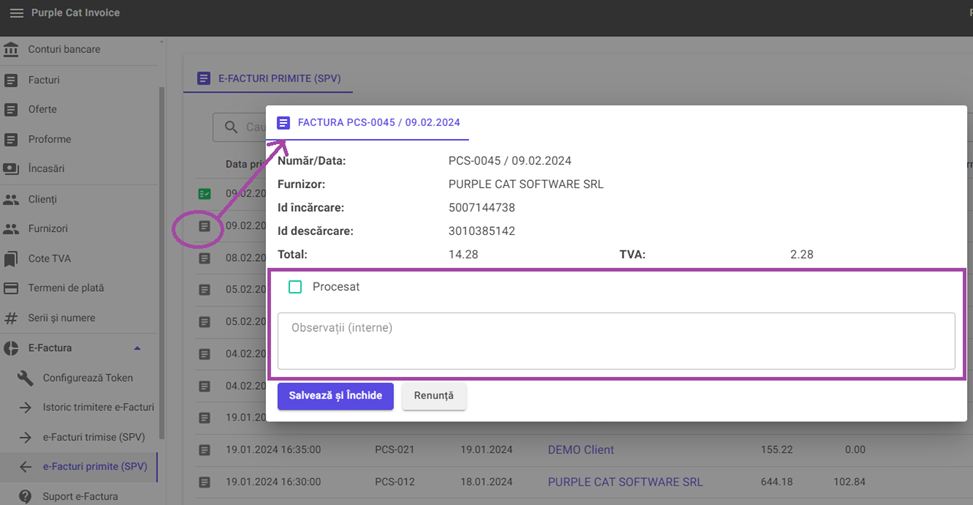Select the e-Facturi primite (SPV) back-arrow icon
973x505 pixels.
click(25, 467)
